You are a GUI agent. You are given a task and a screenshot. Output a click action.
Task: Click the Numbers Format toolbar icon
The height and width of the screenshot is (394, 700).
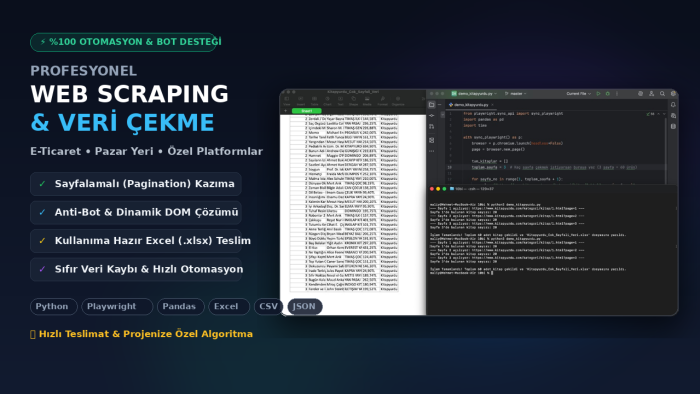point(383,101)
